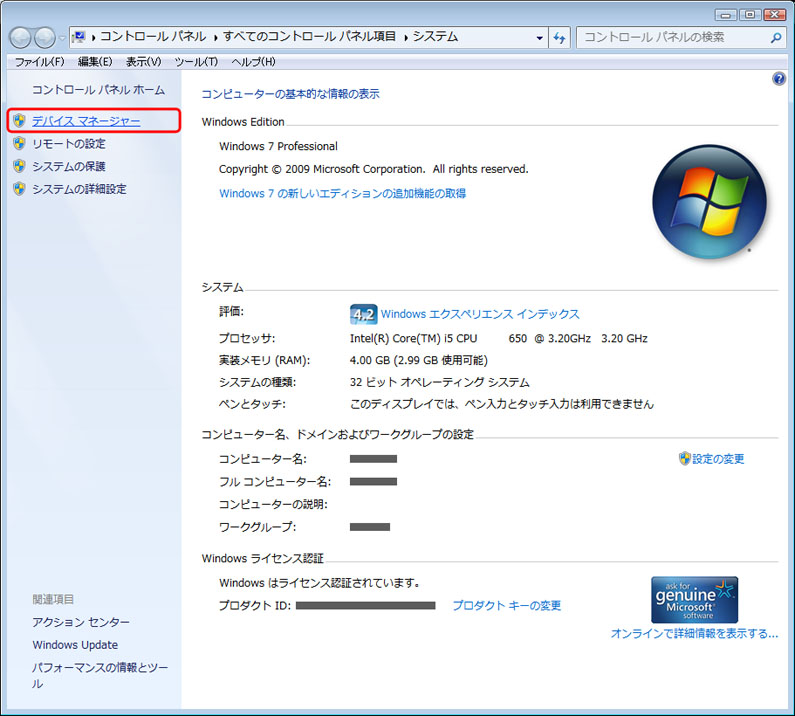
Task: Click the blue help question mark icon
Action: pyautogui.click(x=779, y=79)
